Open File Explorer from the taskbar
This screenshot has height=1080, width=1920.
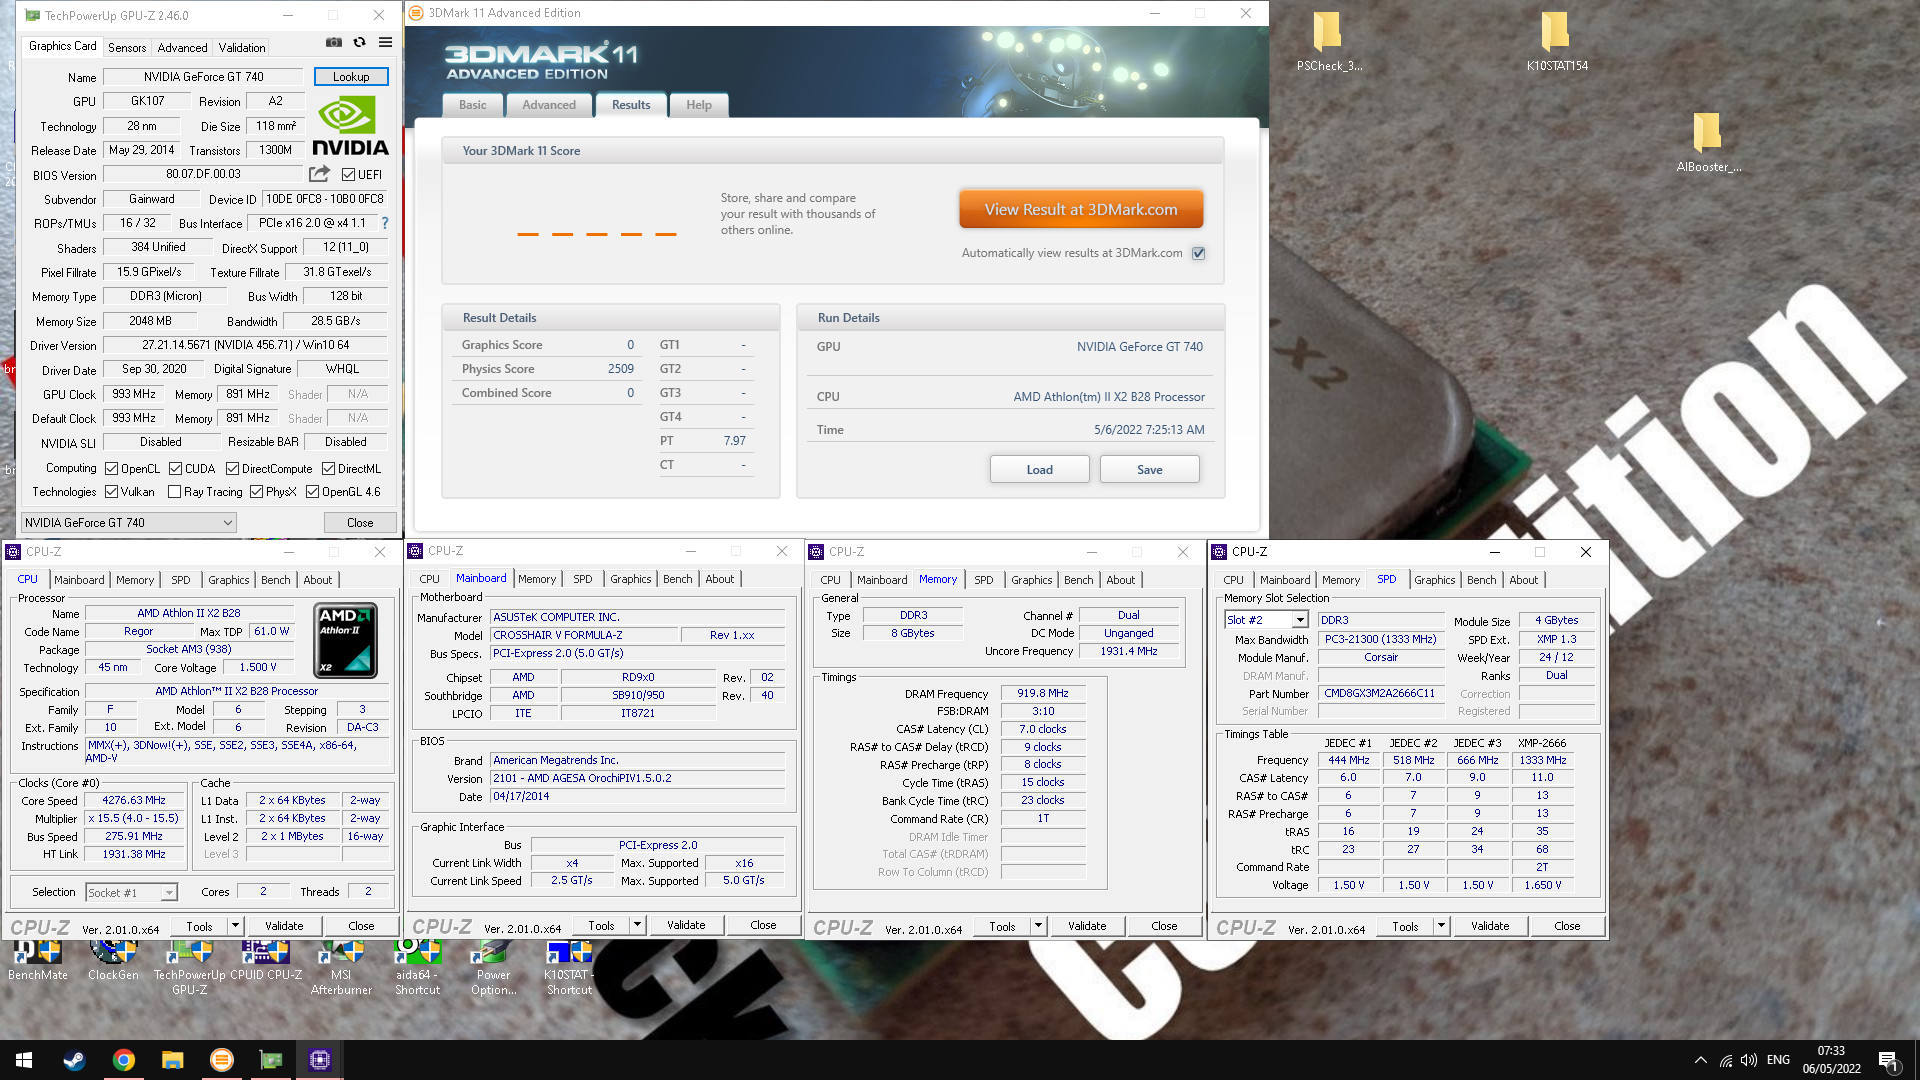click(173, 1060)
